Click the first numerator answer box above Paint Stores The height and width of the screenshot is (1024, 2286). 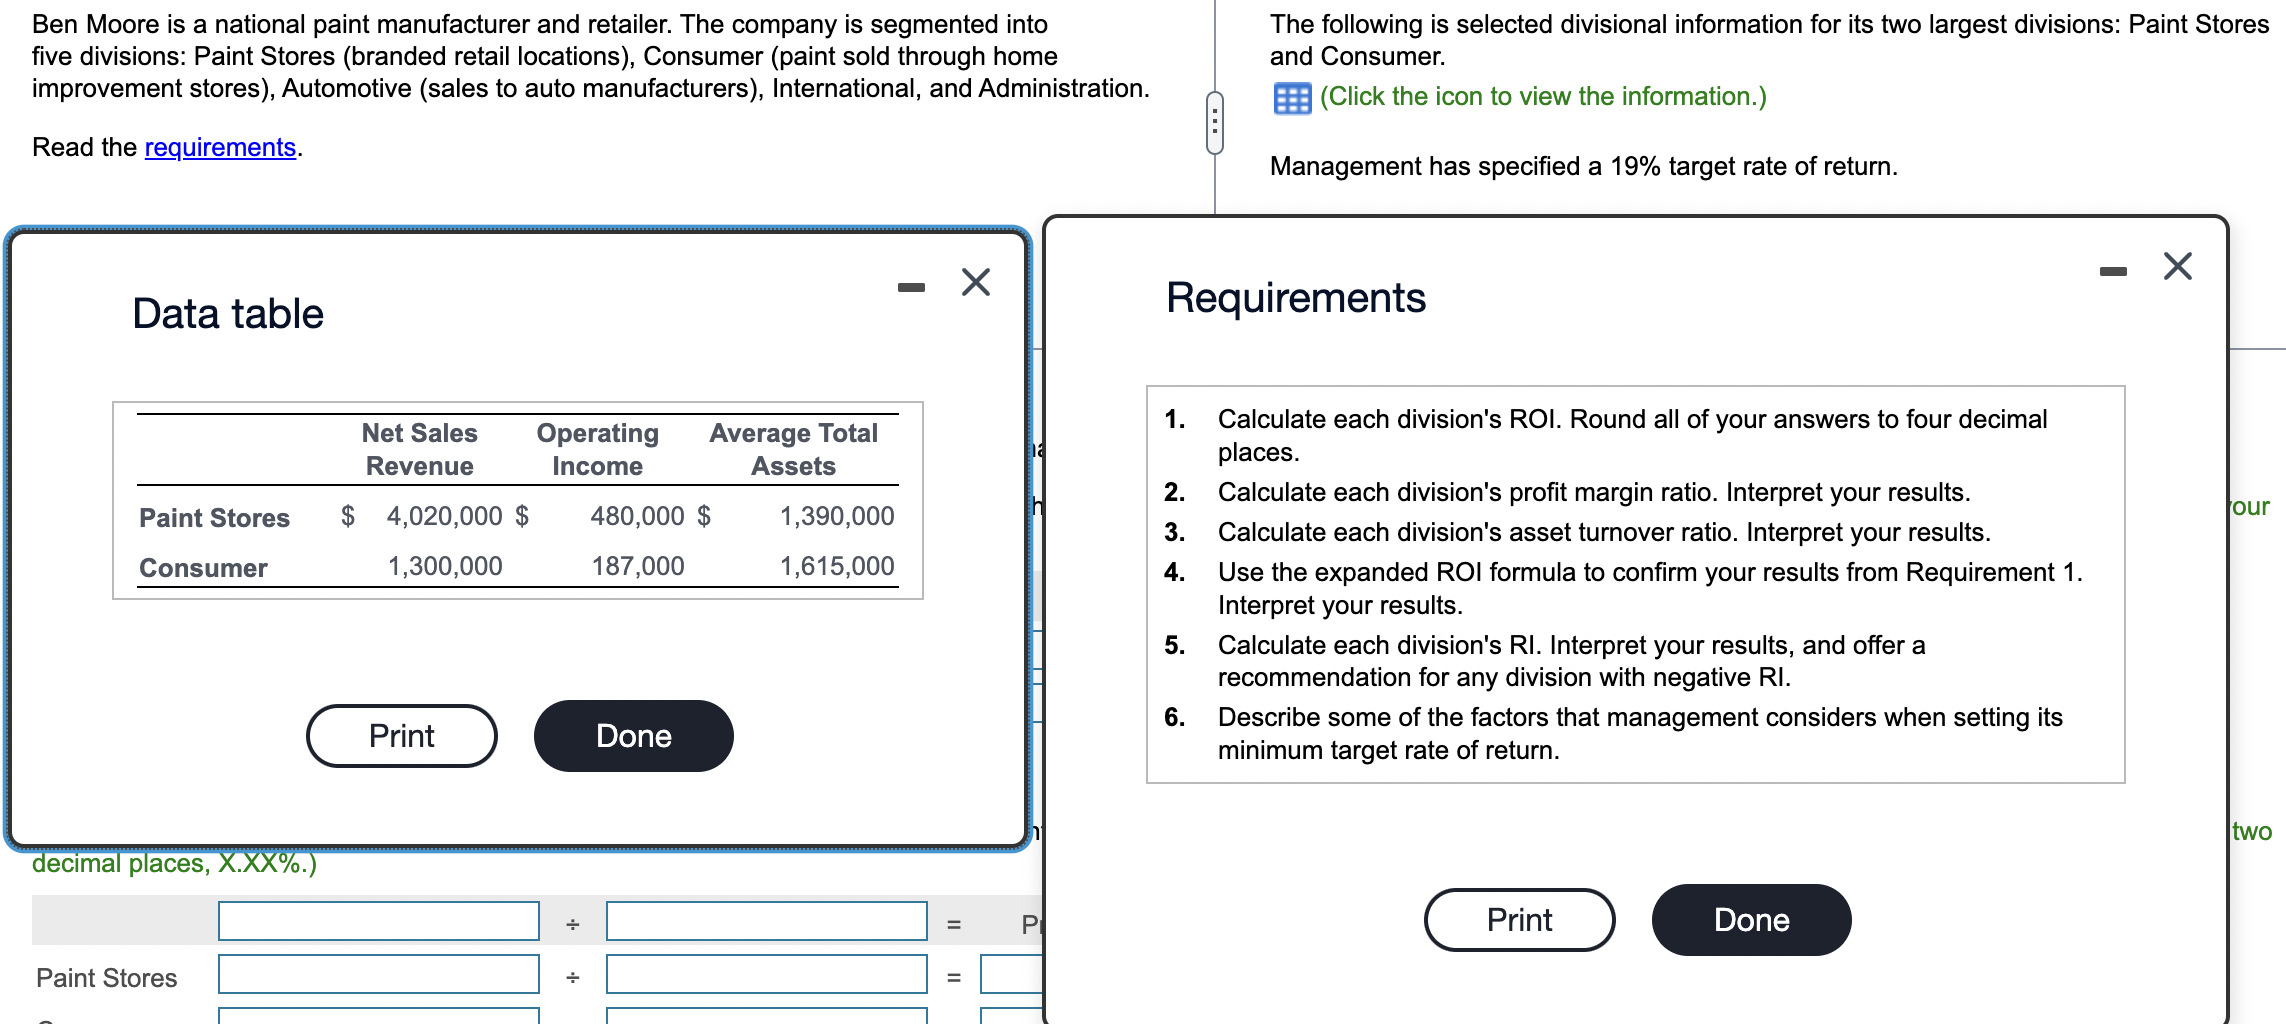378,921
